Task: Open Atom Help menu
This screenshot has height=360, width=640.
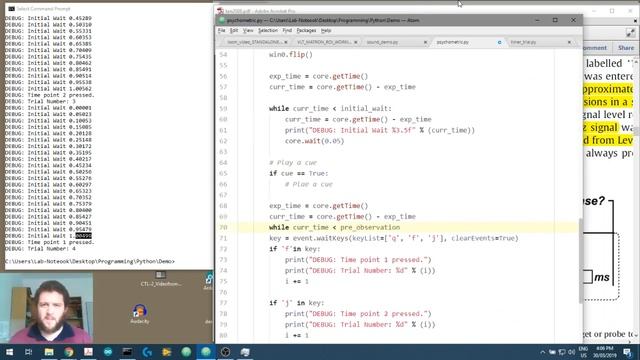Action: pos(326,31)
